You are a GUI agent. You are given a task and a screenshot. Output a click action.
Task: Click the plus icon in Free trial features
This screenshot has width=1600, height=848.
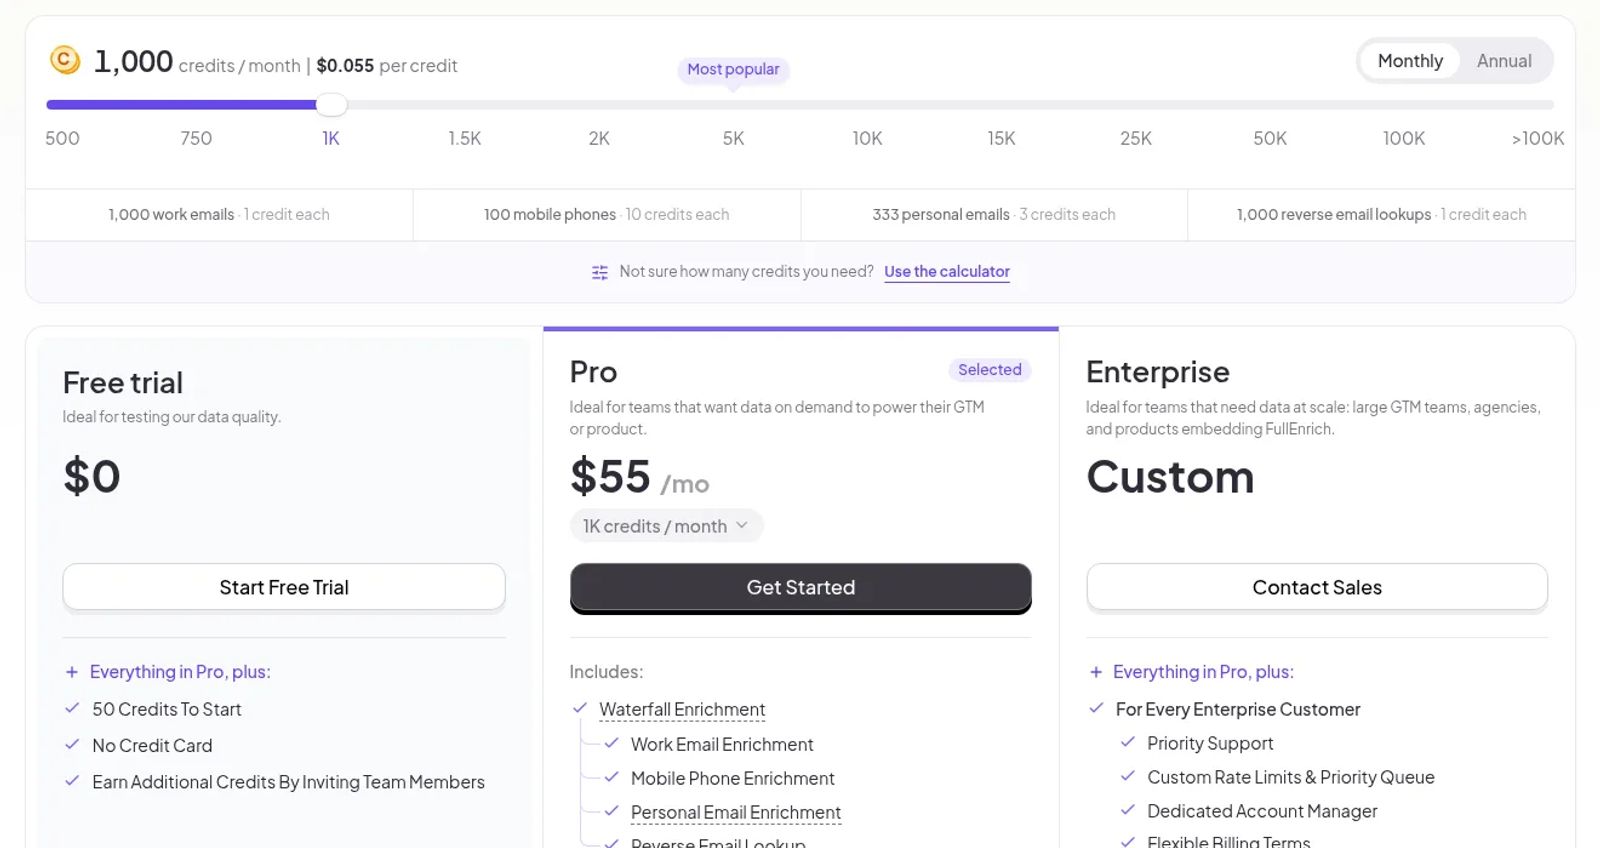pyautogui.click(x=72, y=672)
